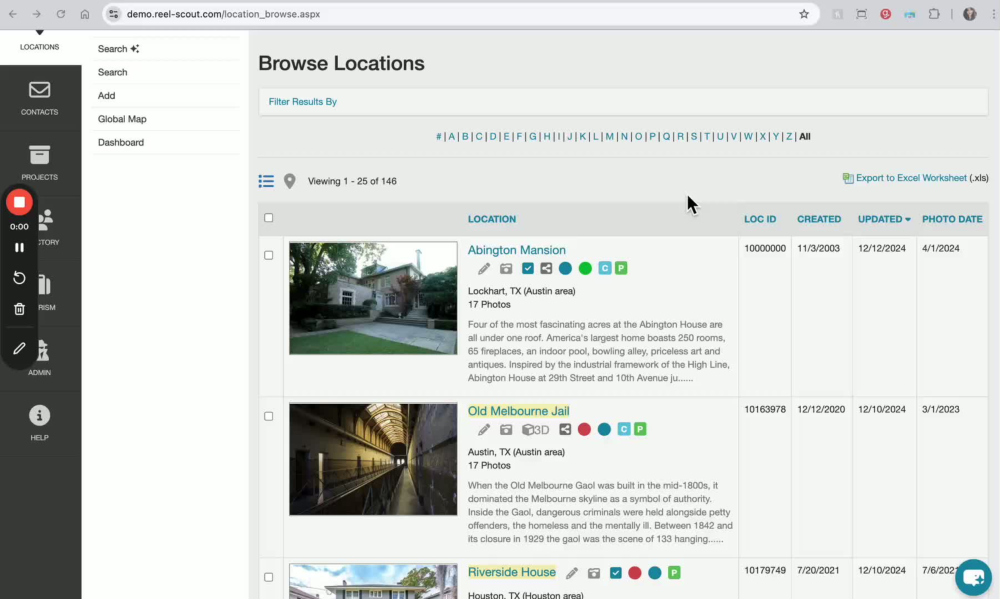Sort by the PHOTO DATE column header
Viewport: 1000px width, 599px height.
(952, 219)
